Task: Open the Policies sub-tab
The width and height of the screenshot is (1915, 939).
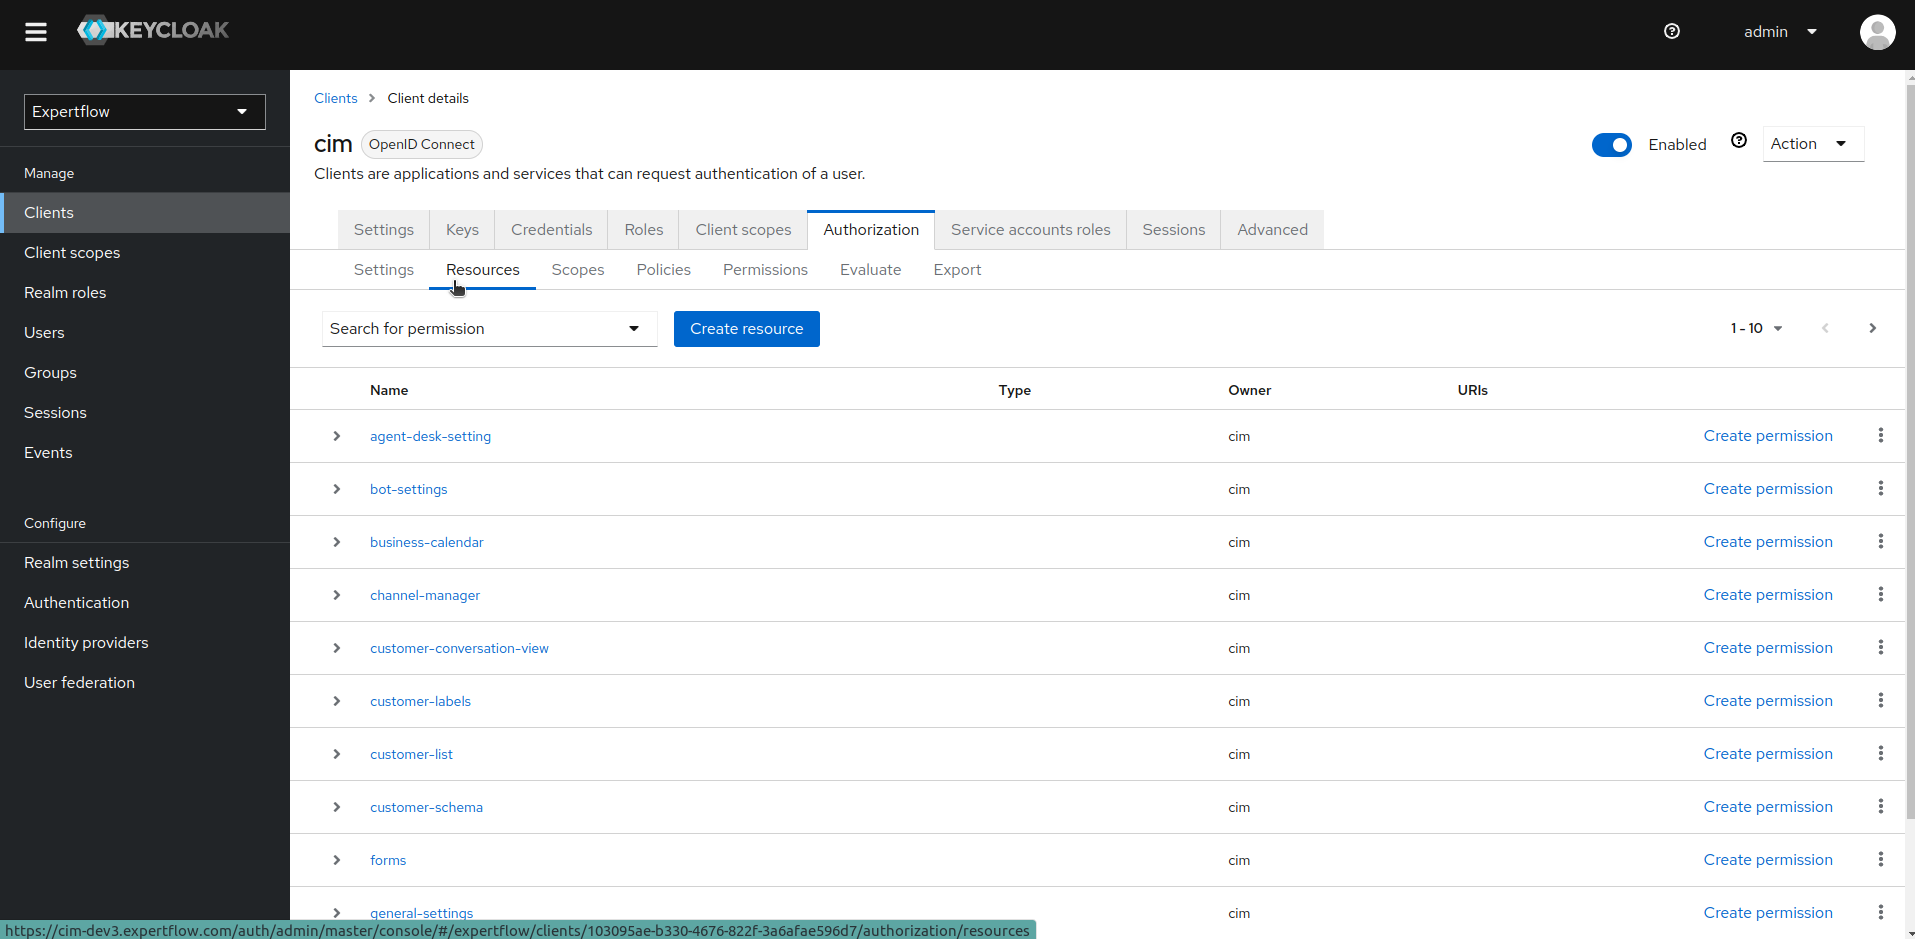Action: (663, 269)
